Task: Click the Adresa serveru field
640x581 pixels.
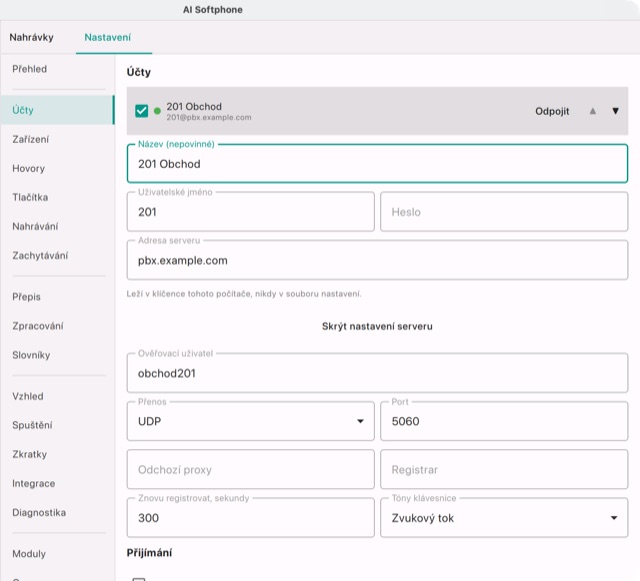Action: [377, 260]
